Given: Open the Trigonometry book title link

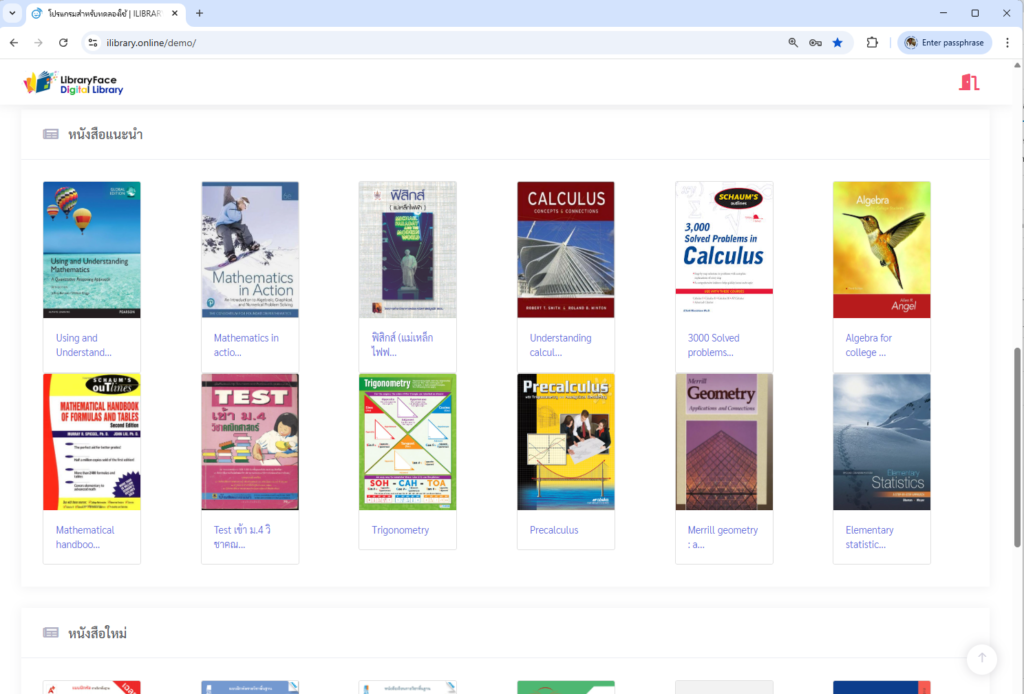Looking at the screenshot, I should [400, 530].
